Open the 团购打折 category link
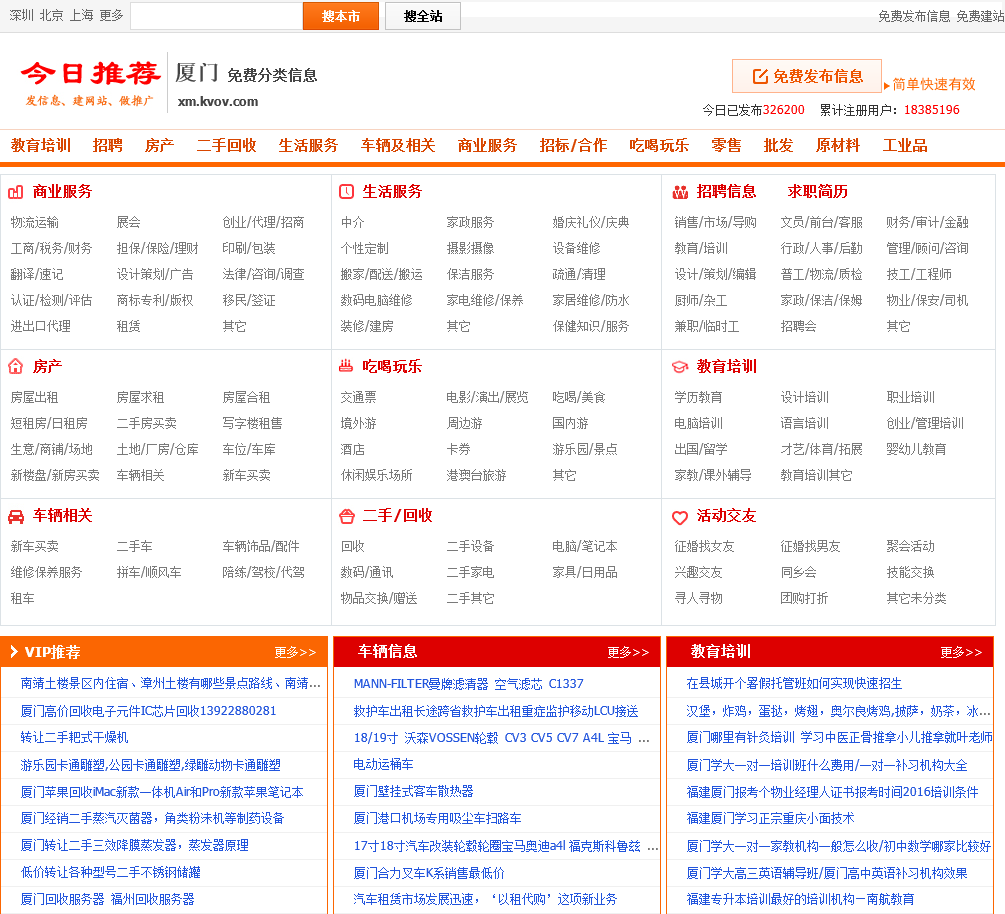 pyautogui.click(x=804, y=599)
